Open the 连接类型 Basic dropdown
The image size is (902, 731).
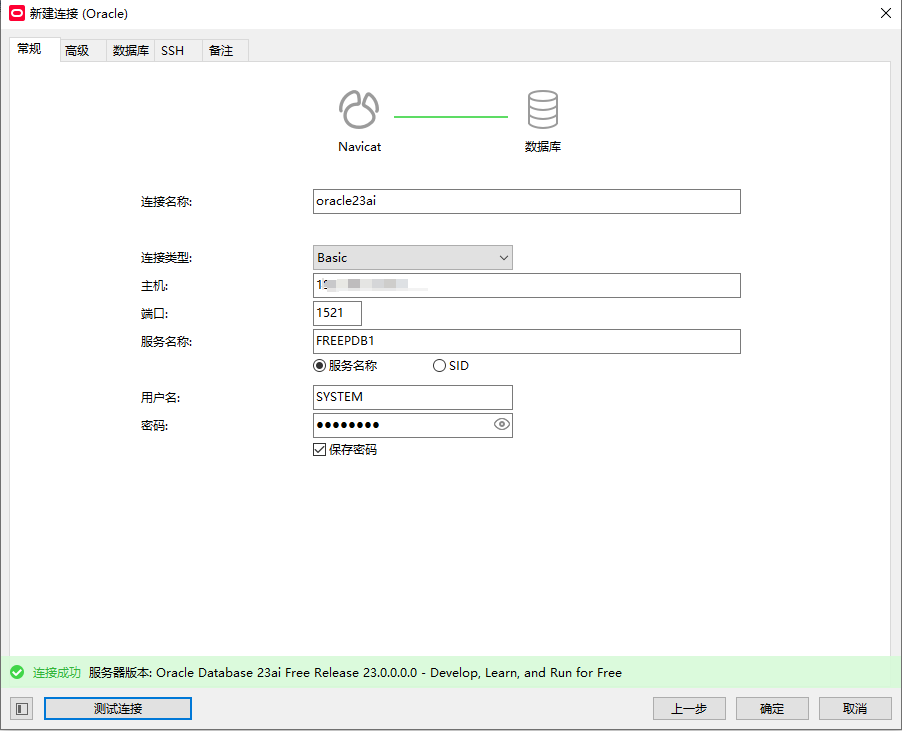coord(412,258)
